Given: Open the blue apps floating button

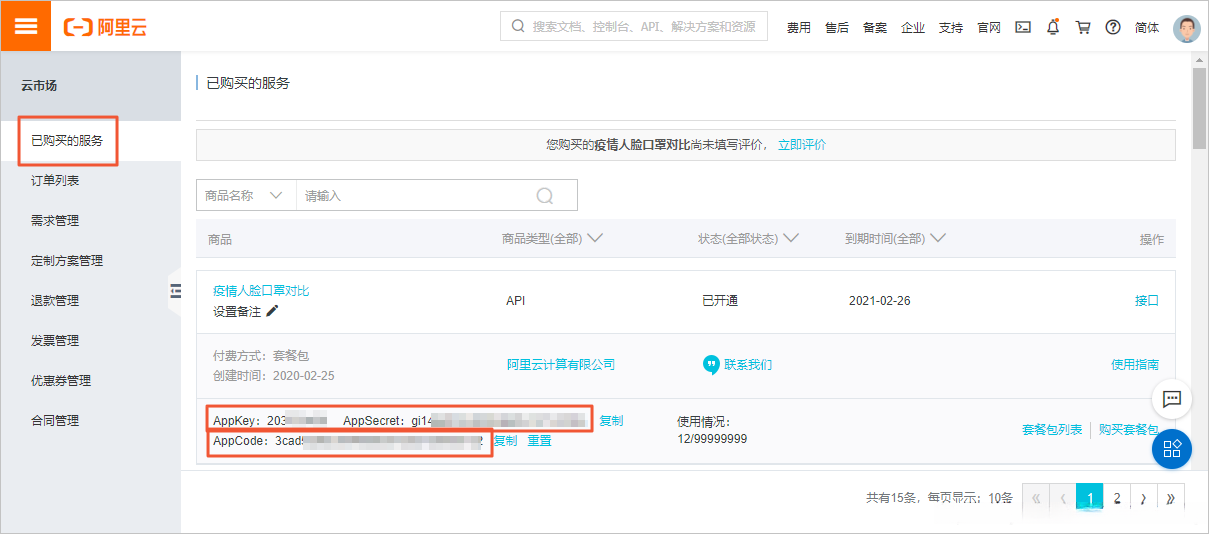Looking at the screenshot, I should 1171,449.
